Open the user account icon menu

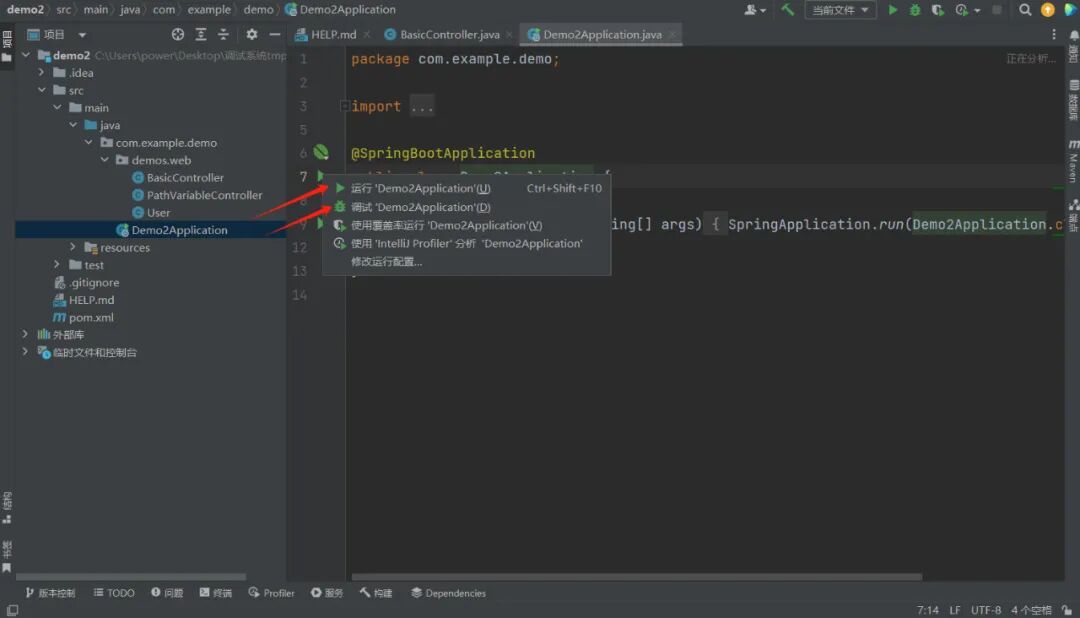tap(754, 10)
